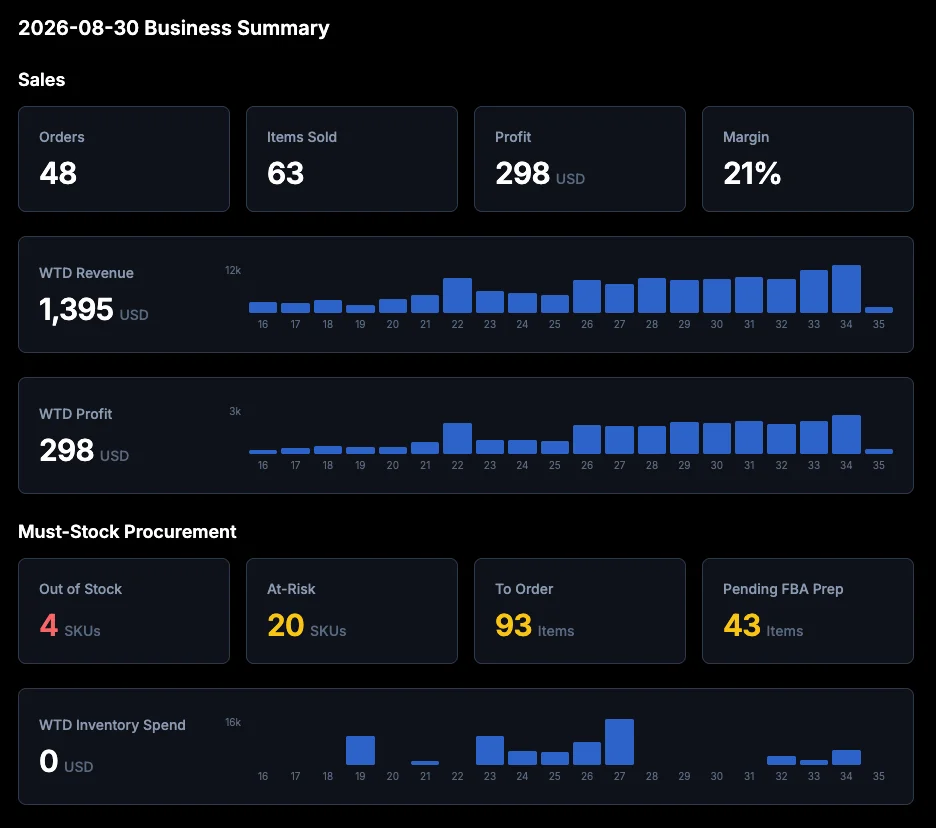Click week 23 bar in Inventory Spend chart
The width and height of the screenshot is (936, 828).
(489, 750)
